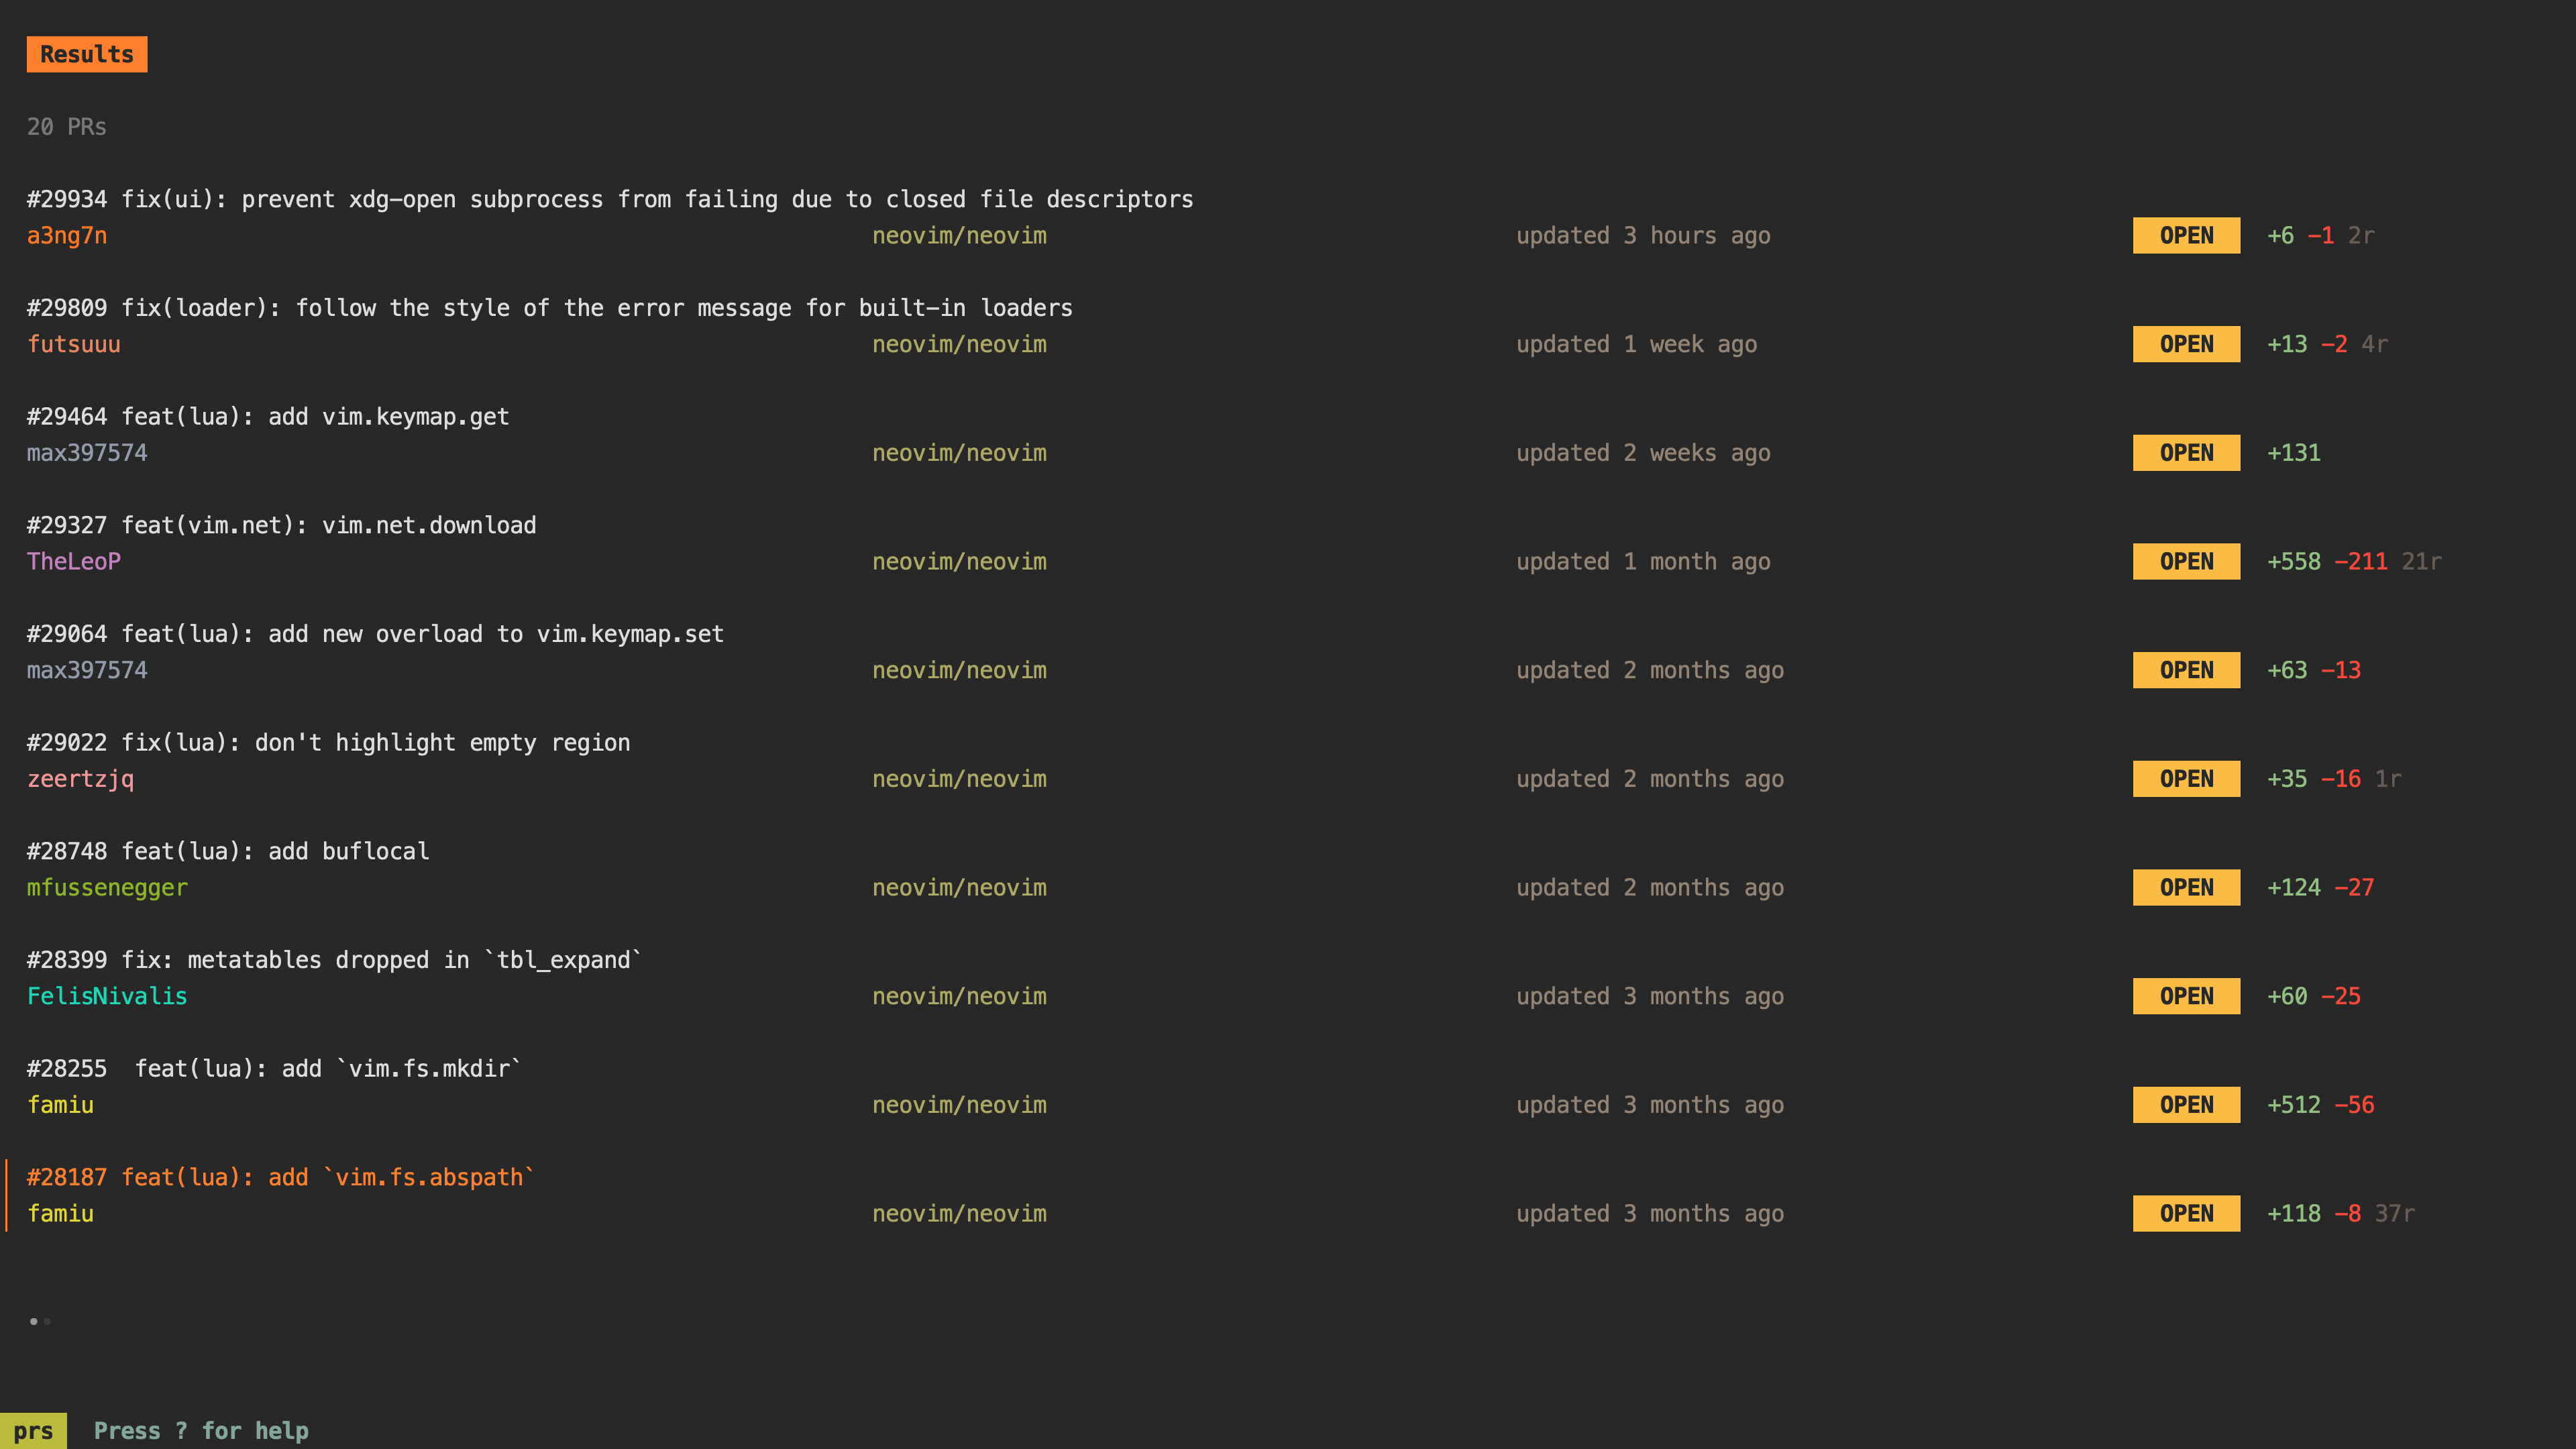Screen dimensions: 2576x1449
Task: Click OPEN badge on PR #29934 row
Action: pos(2186,236)
